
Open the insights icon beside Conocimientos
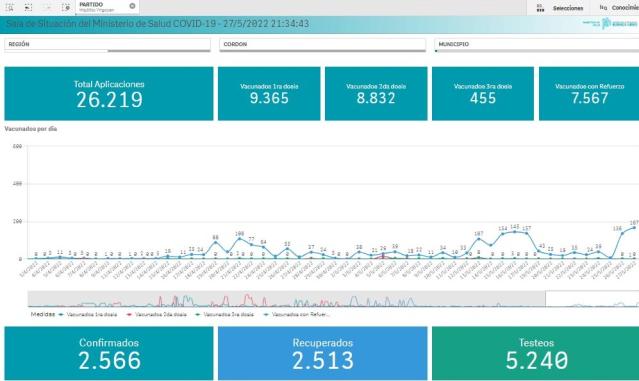tap(603, 7)
